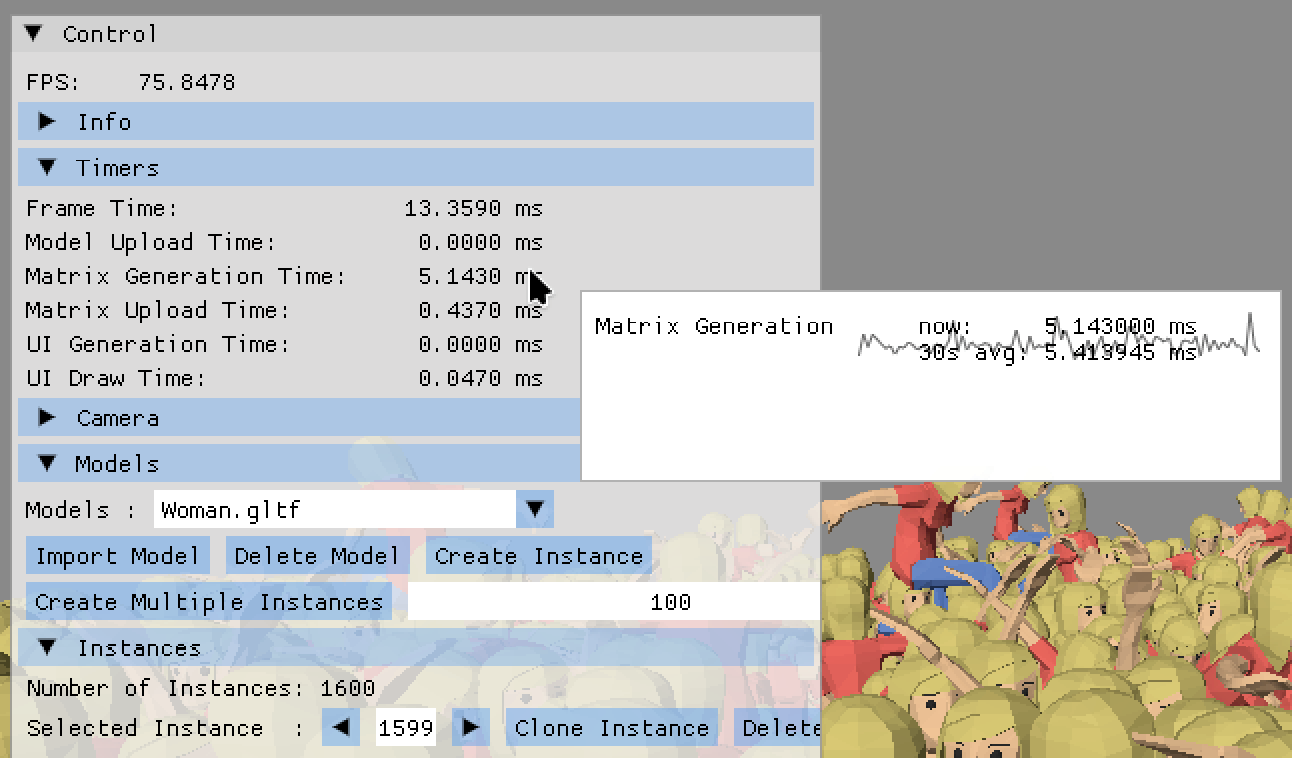Collapse the Models section header
The image size is (1292, 758).
pyautogui.click(x=47, y=464)
